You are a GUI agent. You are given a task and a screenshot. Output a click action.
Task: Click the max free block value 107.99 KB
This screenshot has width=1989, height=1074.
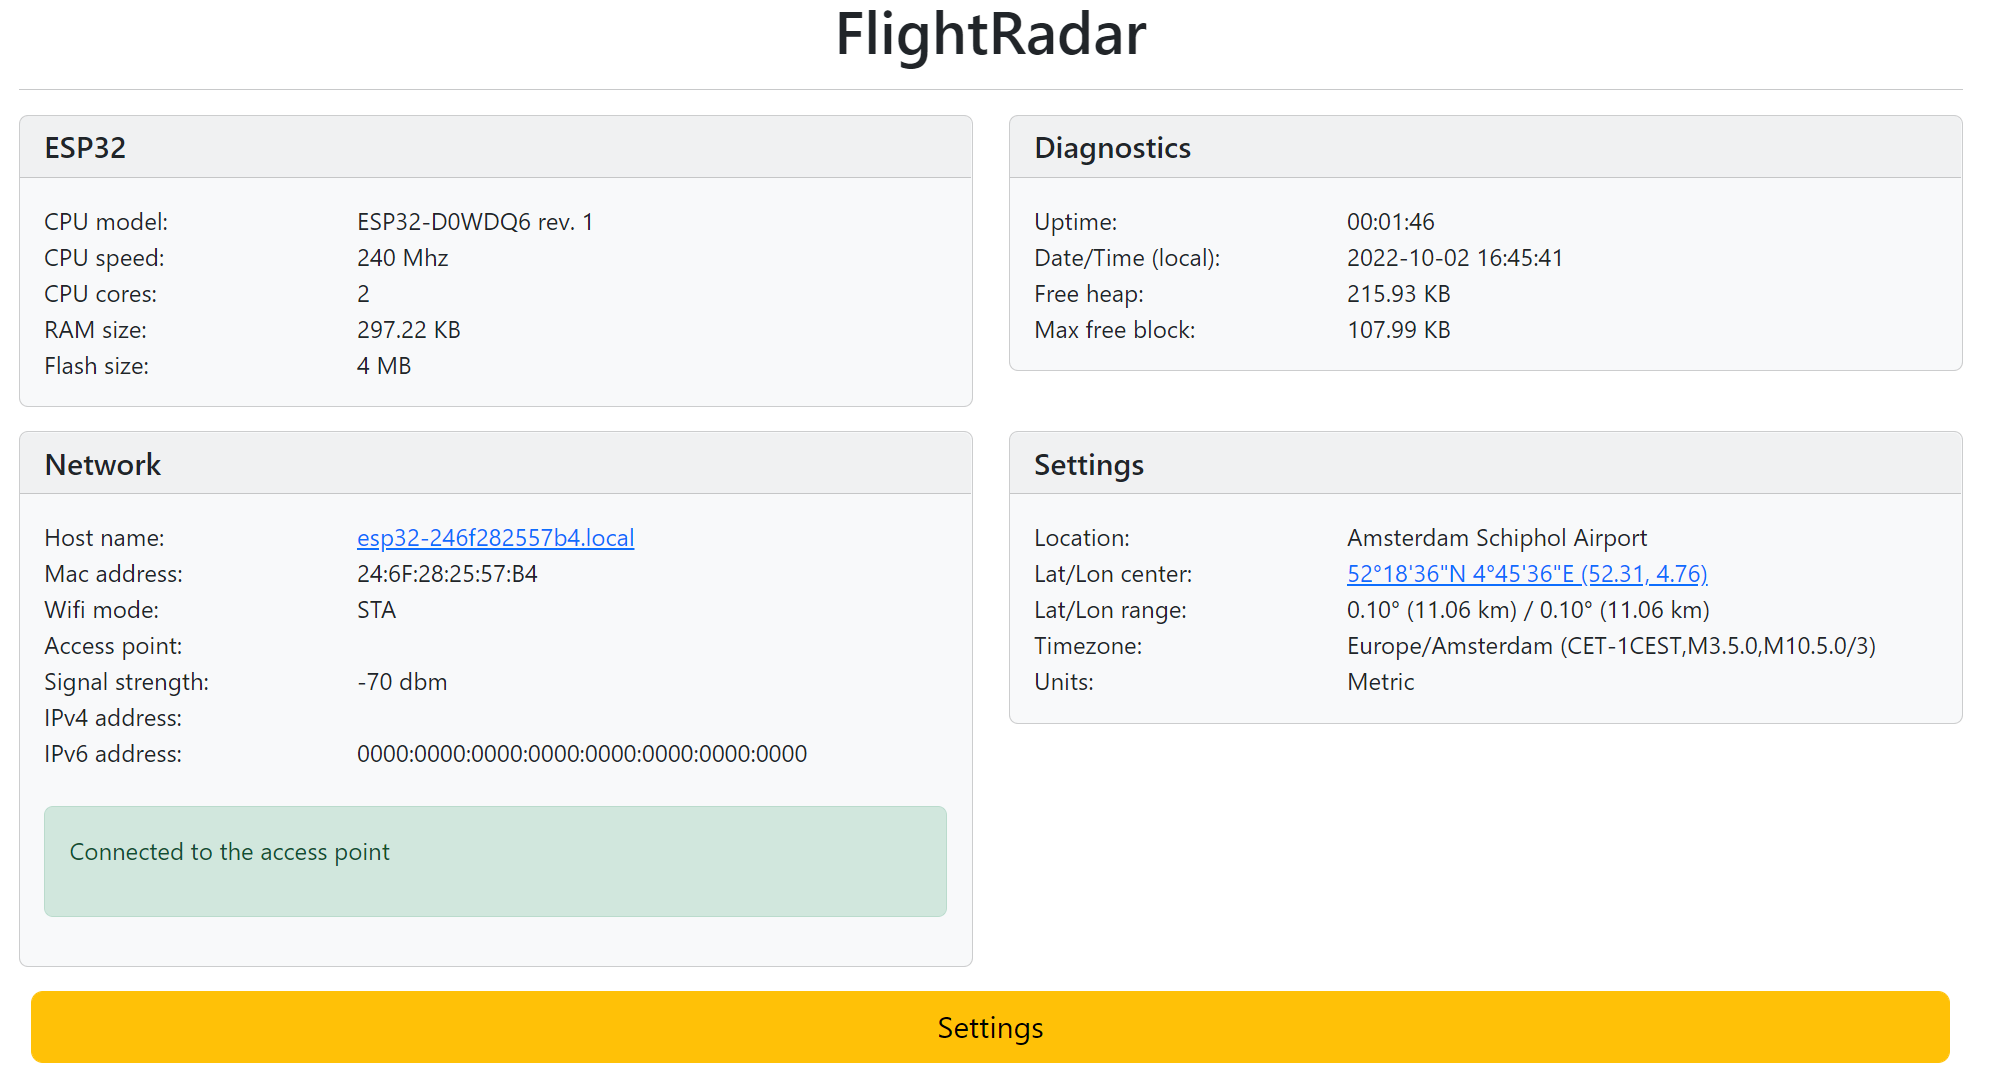click(1398, 330)
